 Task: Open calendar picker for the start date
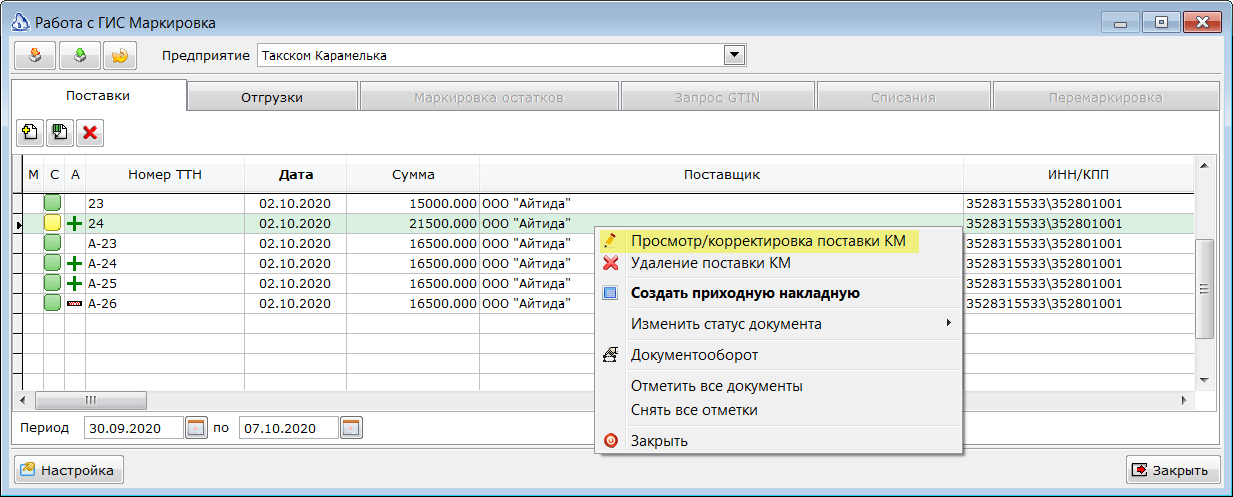196,428
